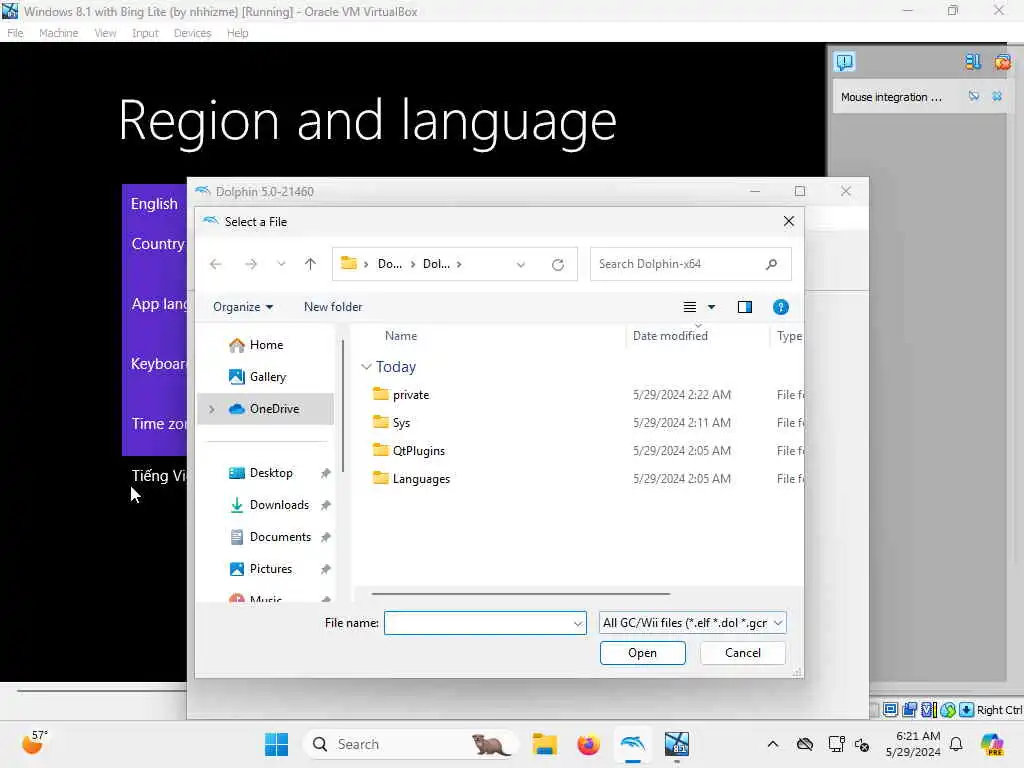Viewport: 1024px width, 768px height.
Task: Click the pin icon beside Downloads
Action: (x=325, y=505)
